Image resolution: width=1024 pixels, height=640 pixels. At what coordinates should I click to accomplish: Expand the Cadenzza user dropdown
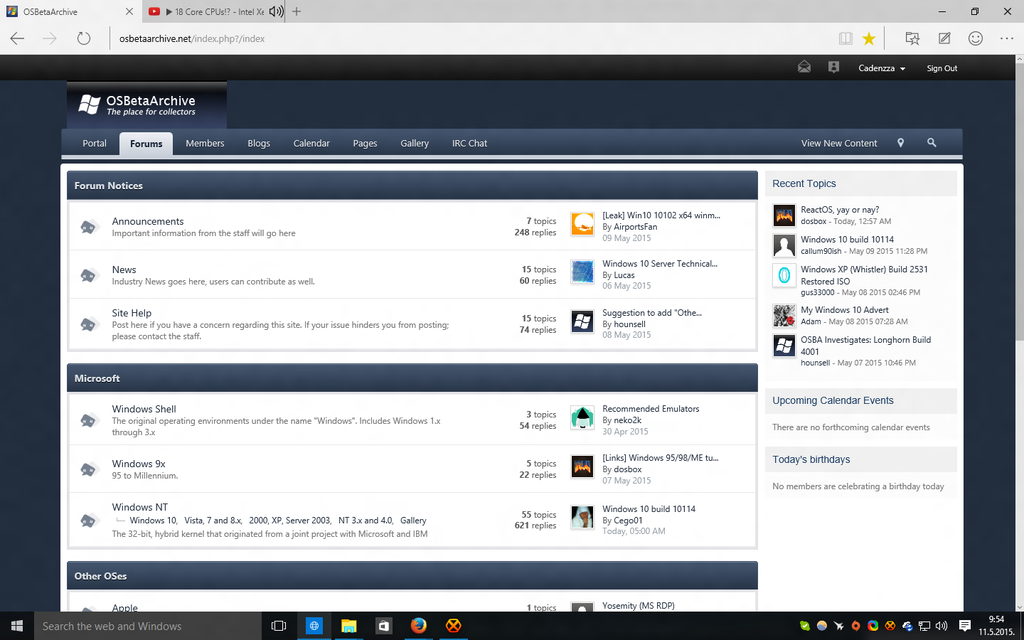[882, 68]
